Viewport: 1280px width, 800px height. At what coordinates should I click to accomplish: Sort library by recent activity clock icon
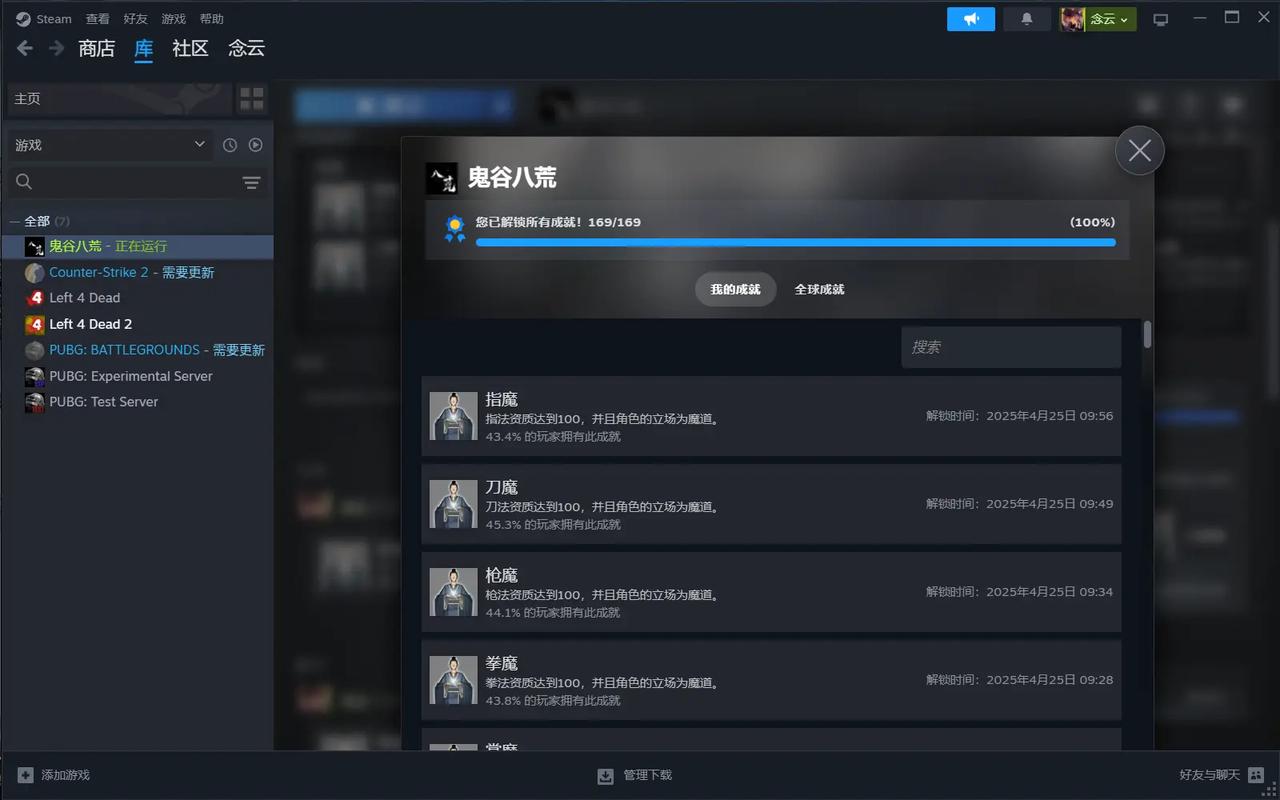click(230, 145)
